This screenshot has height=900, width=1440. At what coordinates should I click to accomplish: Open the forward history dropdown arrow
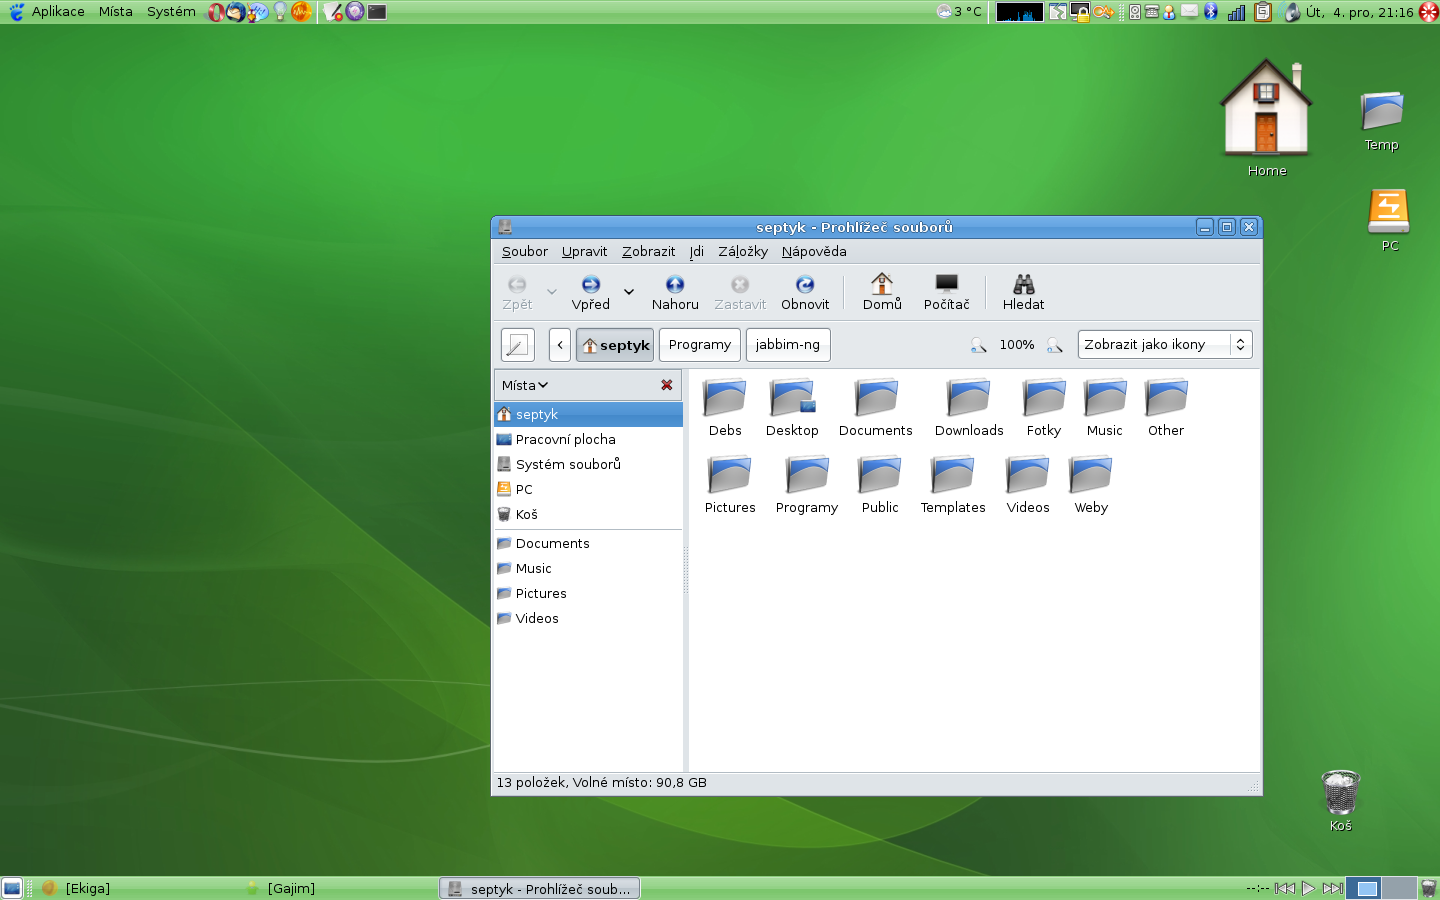coord(629,292)
